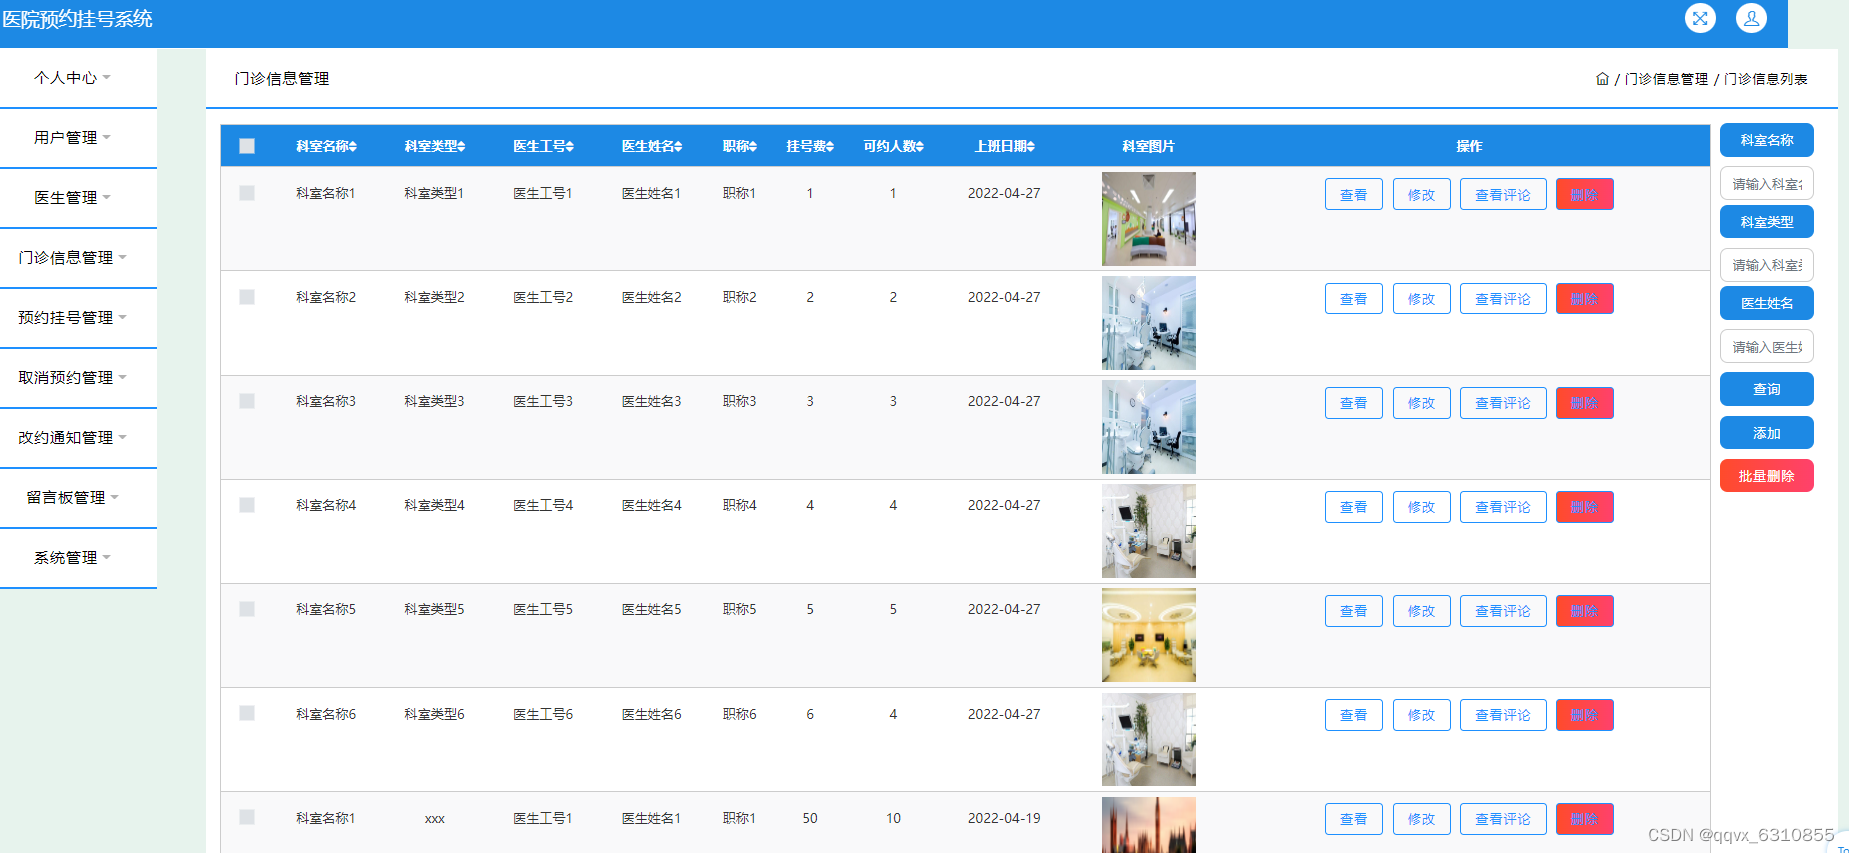Image resolution: width=1849 pixels, height=853 pixels.
Task: Click the 职称4 cell
Action: pos(740,505)
